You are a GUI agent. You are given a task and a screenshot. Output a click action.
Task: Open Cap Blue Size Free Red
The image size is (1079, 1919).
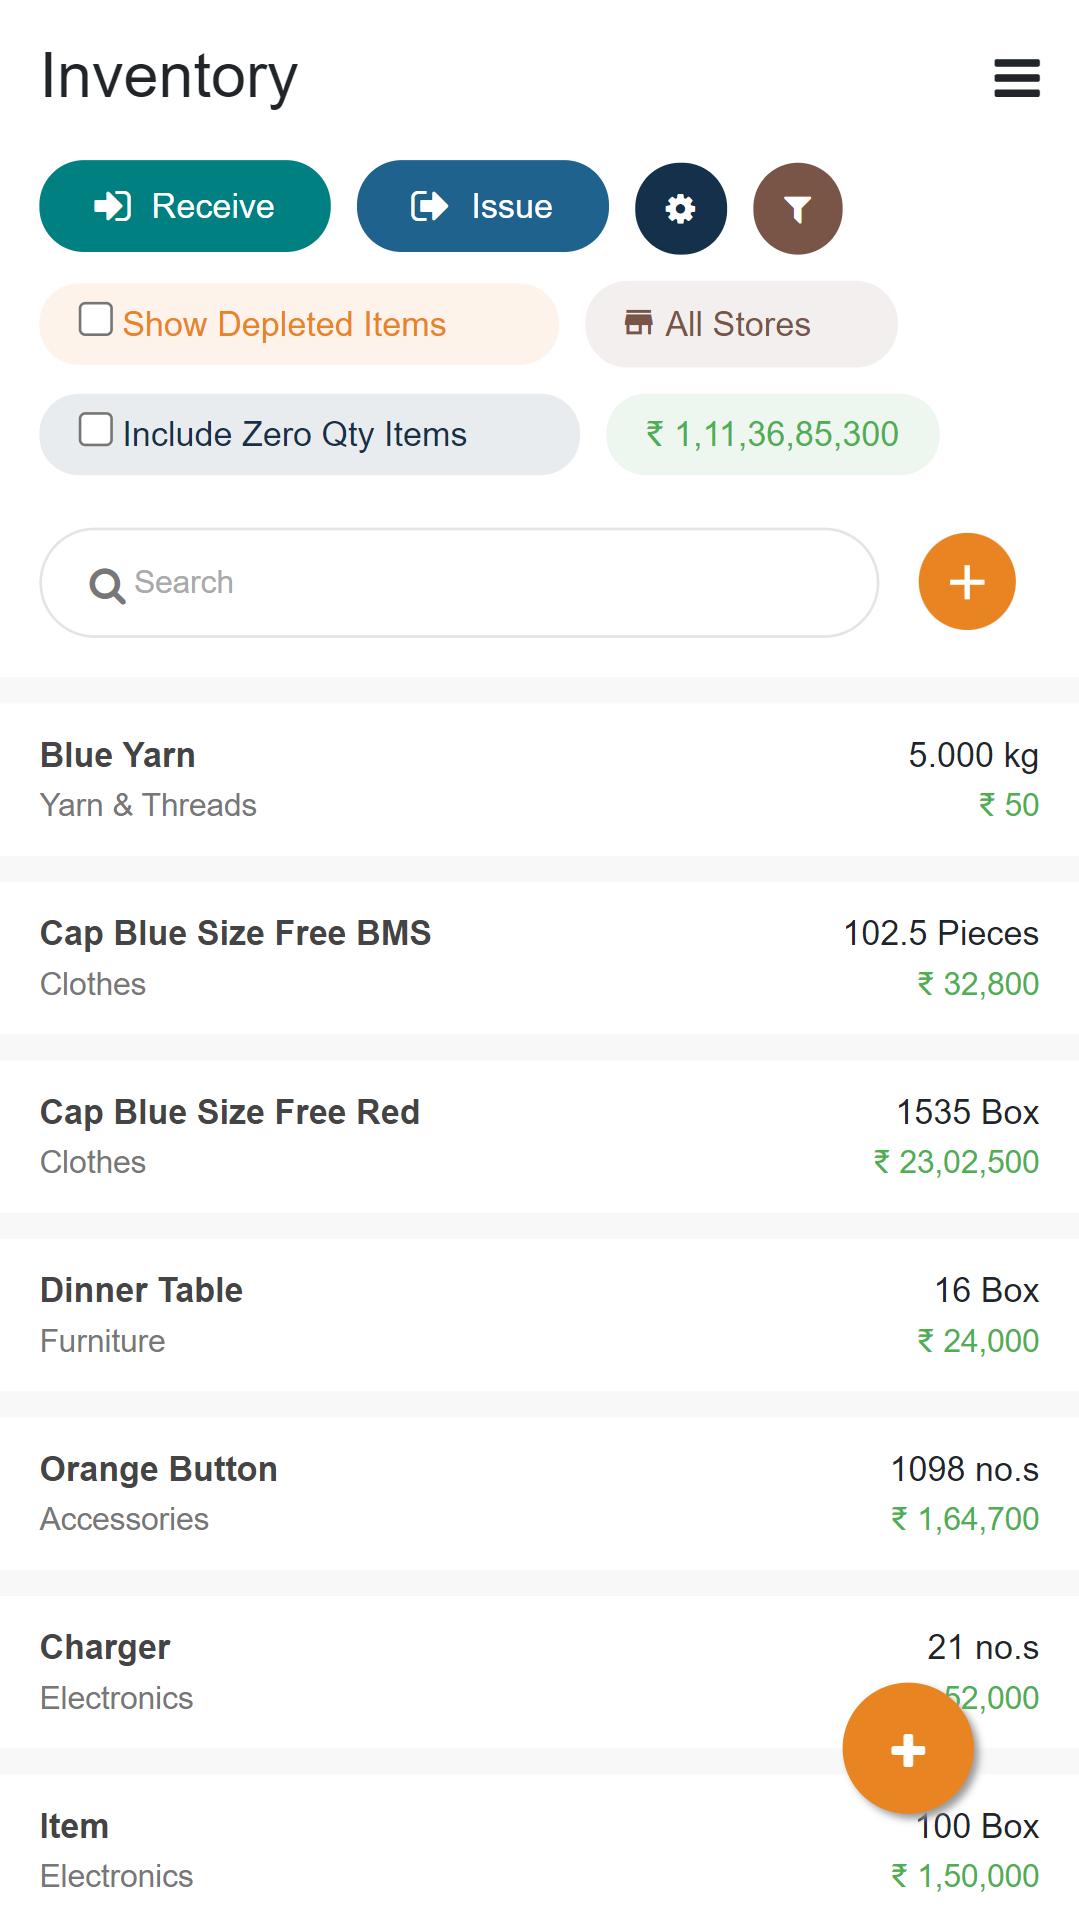(x=539, y=1136)
